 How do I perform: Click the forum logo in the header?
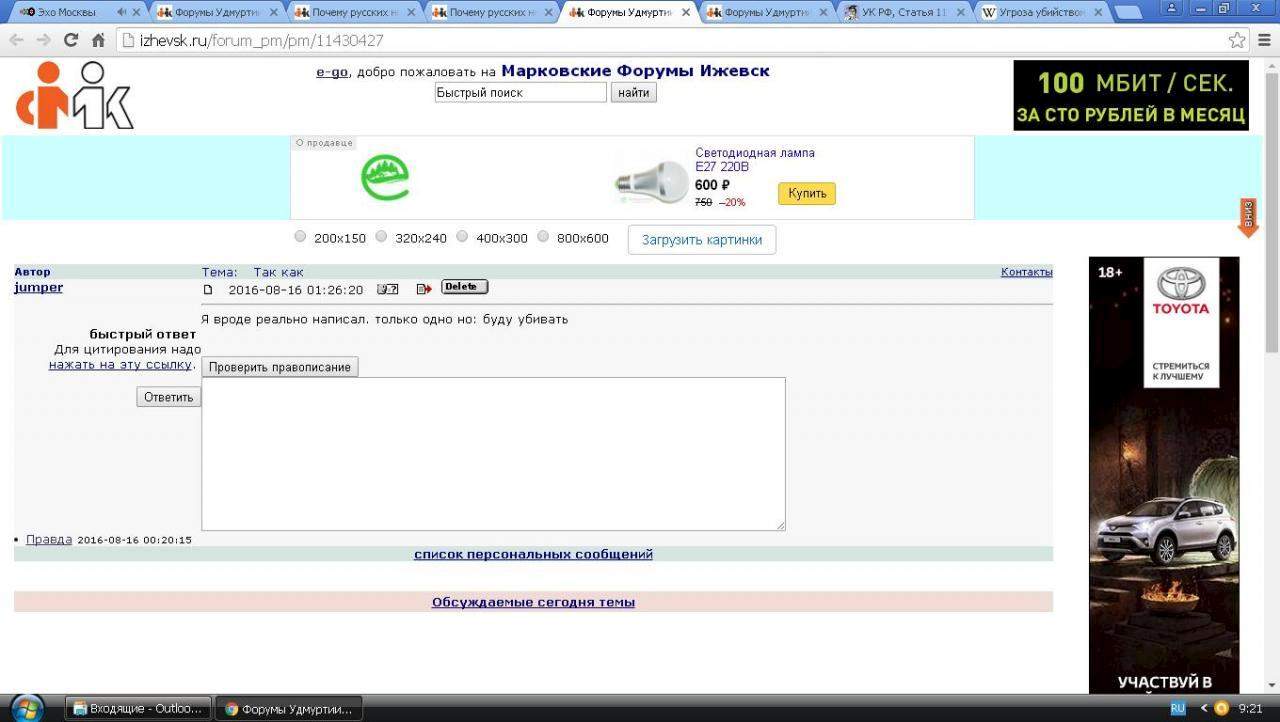(74, 96)
